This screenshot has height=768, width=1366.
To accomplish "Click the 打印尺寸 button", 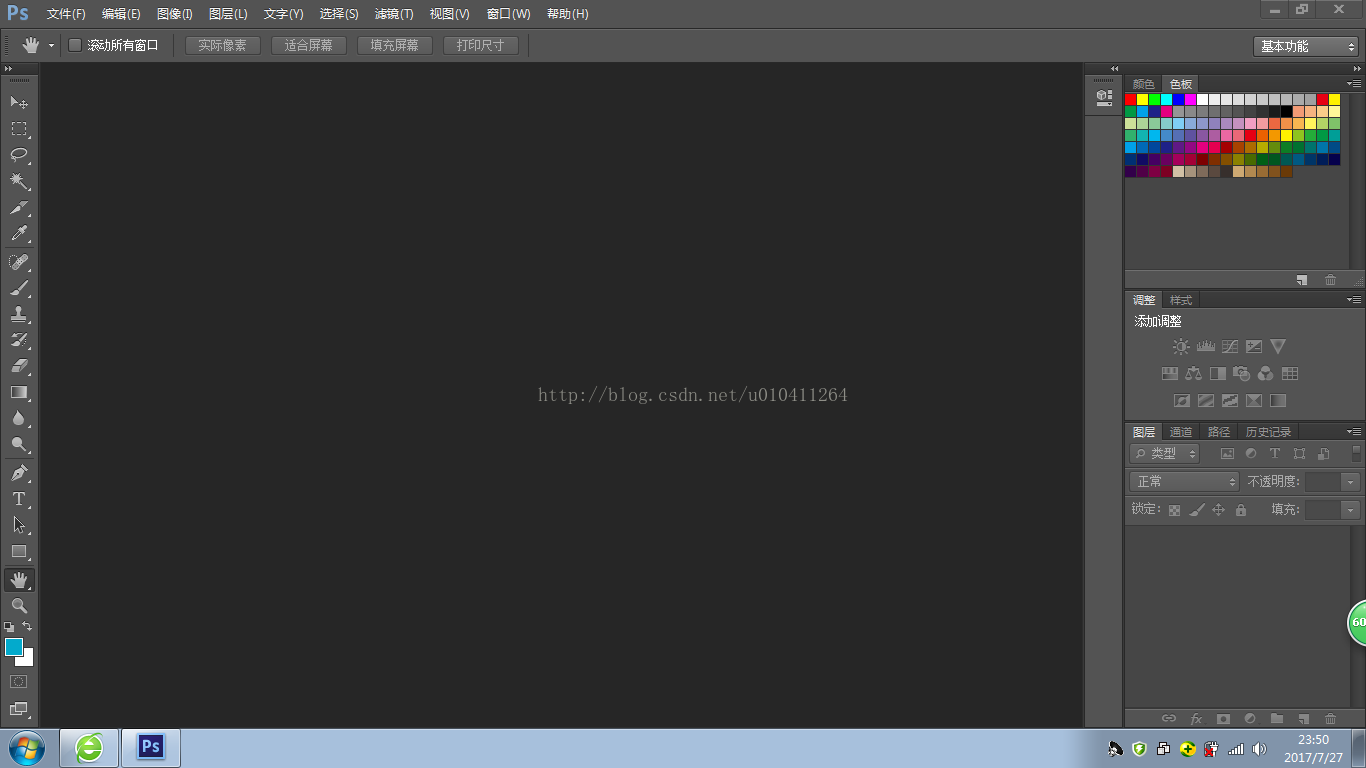I will click(480, 46).
